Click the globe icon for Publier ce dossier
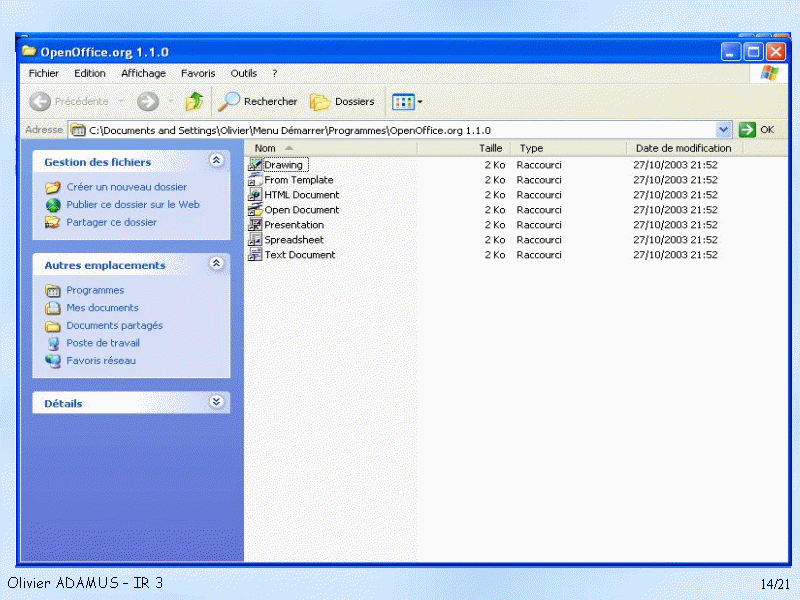 pyautogui.click(x=53, y=205)
